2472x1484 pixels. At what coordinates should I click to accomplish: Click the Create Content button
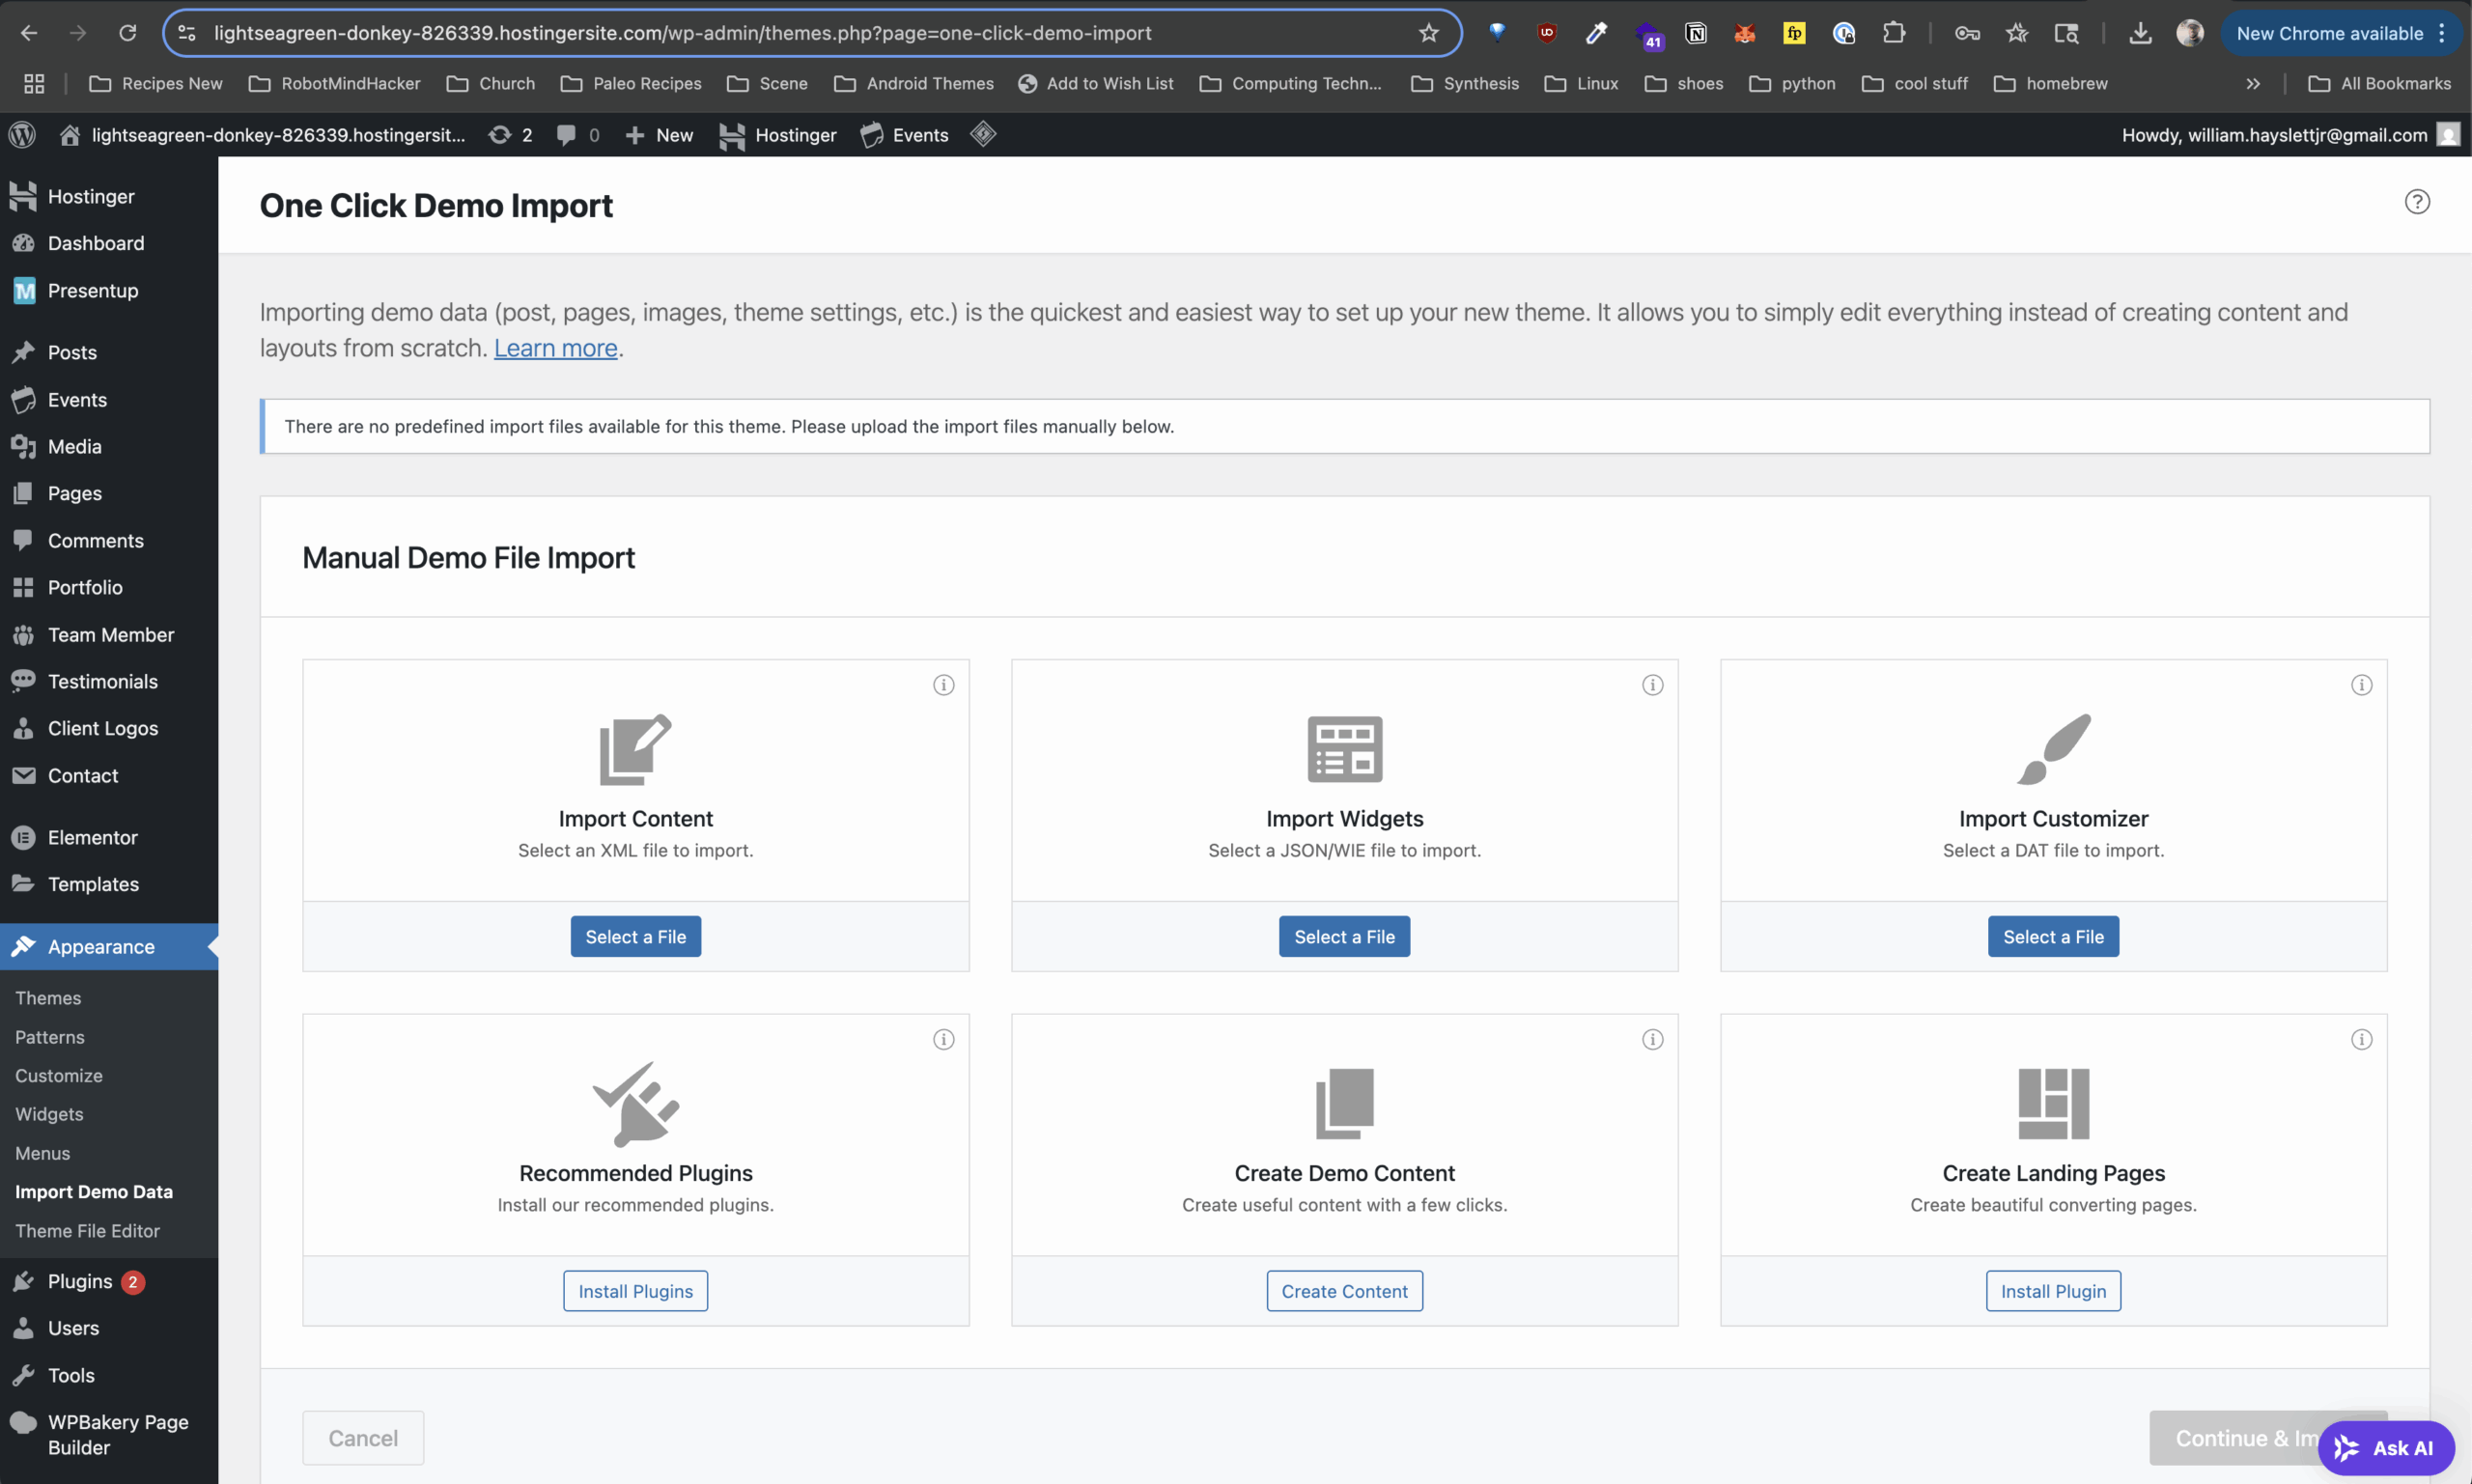1344,1292
